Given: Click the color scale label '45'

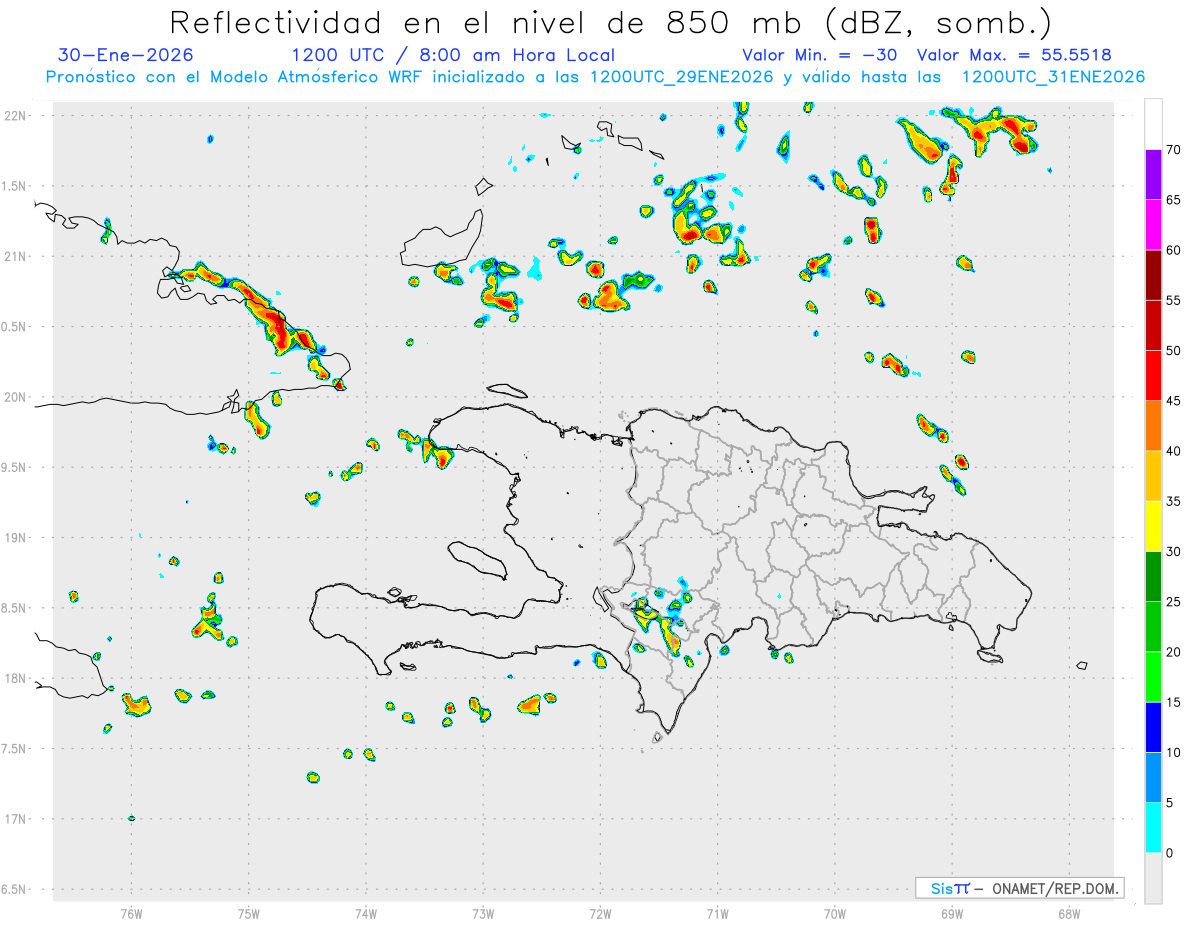Looking at the screenshot, I should click(1173, 401).
